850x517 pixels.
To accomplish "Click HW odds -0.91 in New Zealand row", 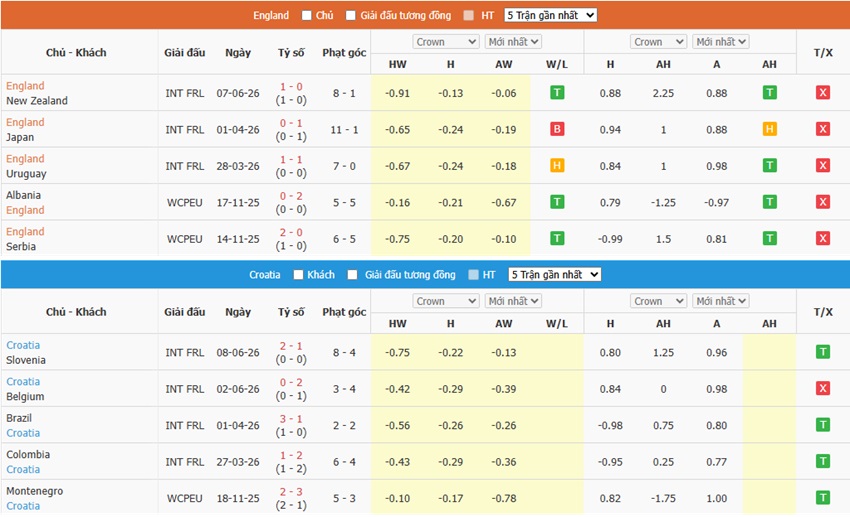I will pyautogui.click(x=397, y=93).
